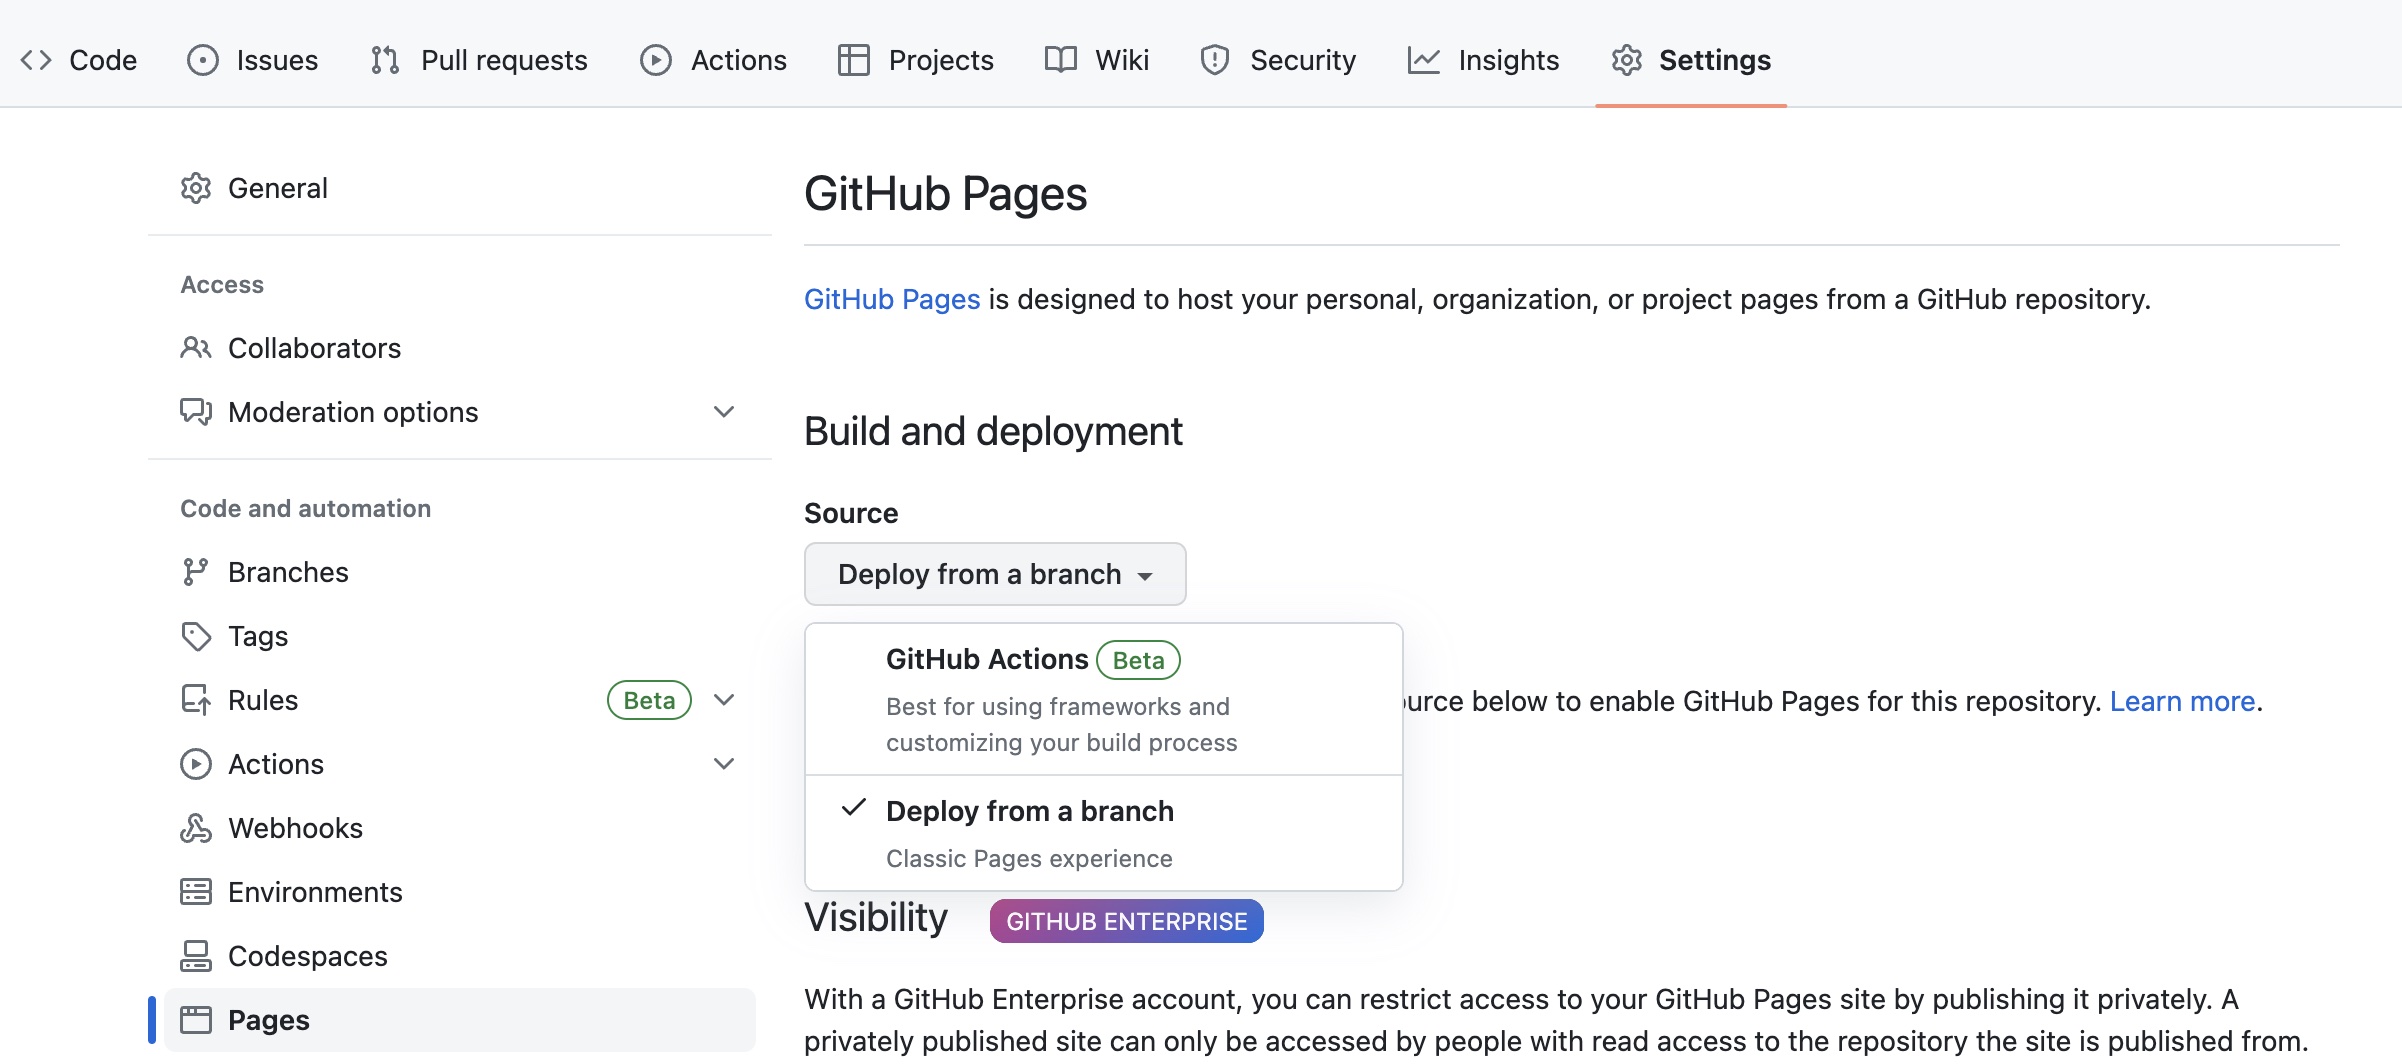Open Security via the shield icon
Viewport: 2402px width, 1064px height.
tap(1213, 59)
